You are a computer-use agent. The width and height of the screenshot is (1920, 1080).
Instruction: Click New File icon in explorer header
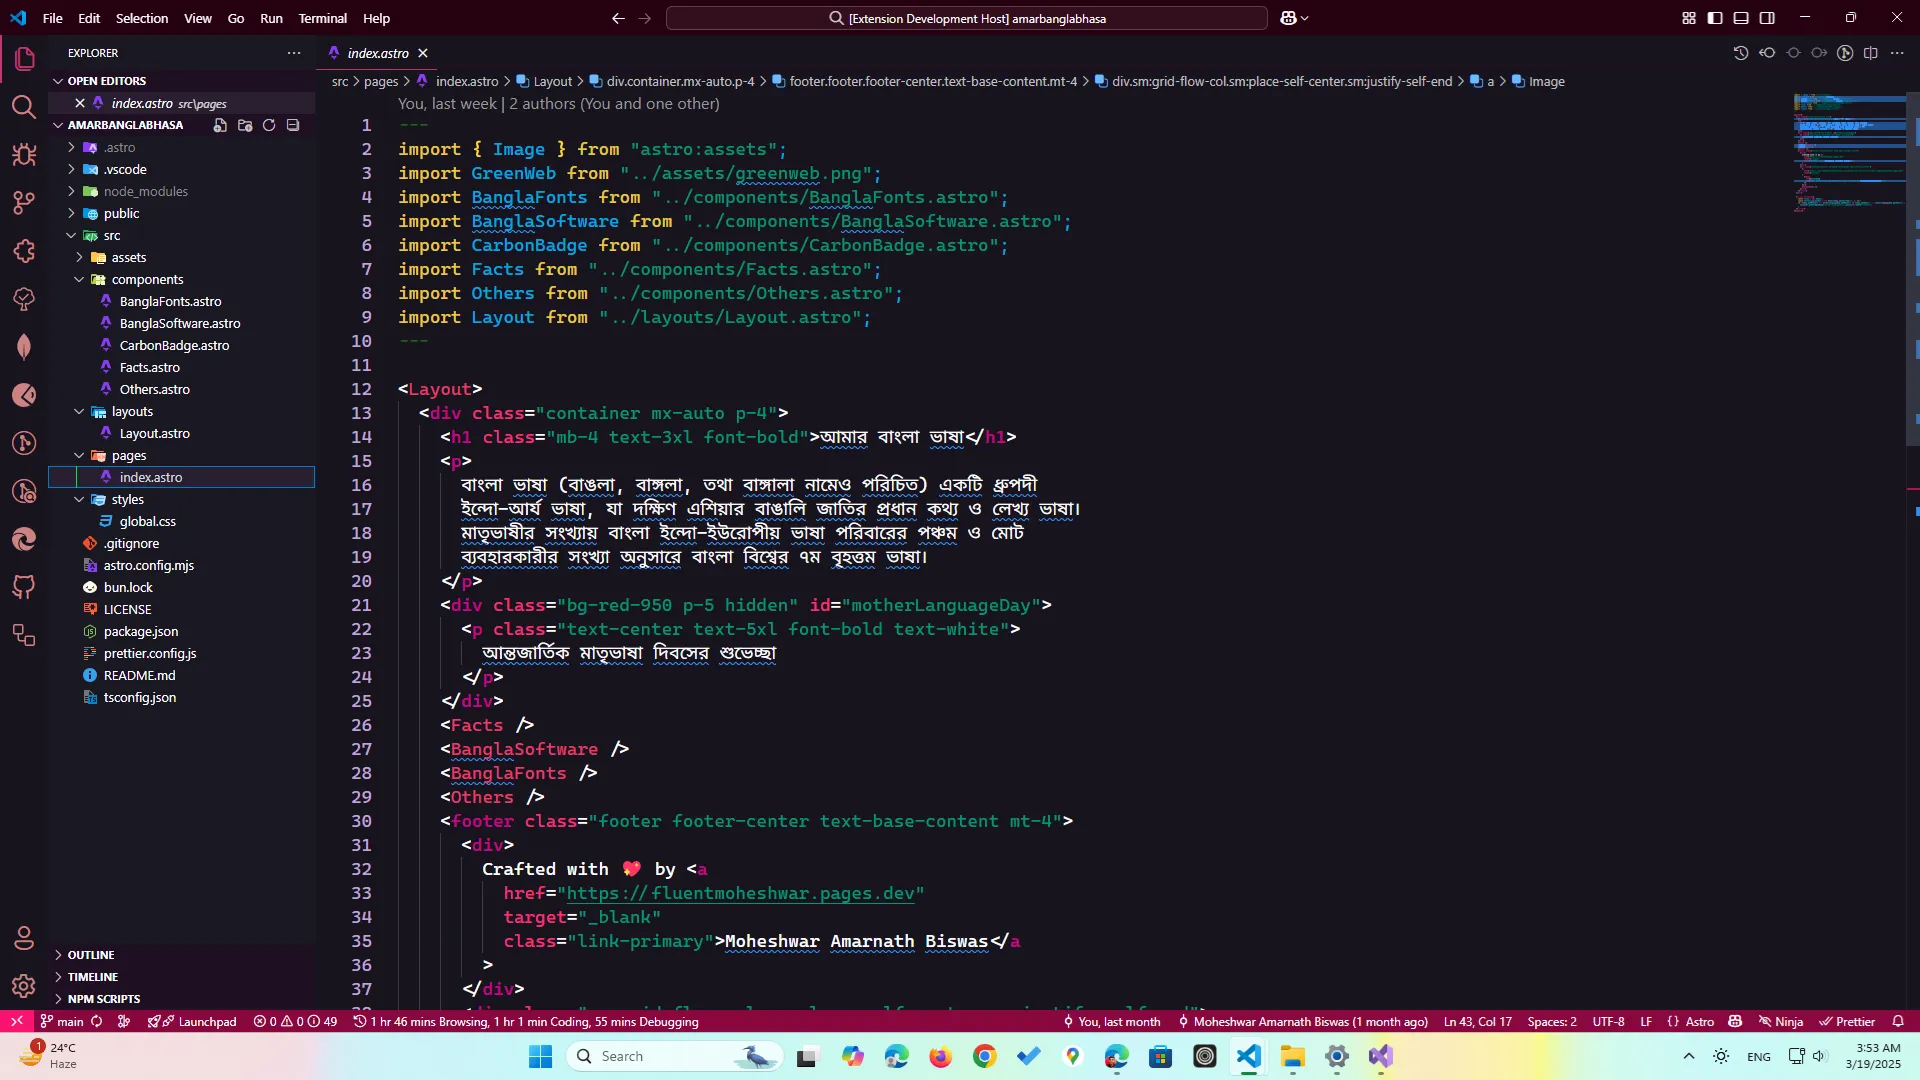(220, 125)
